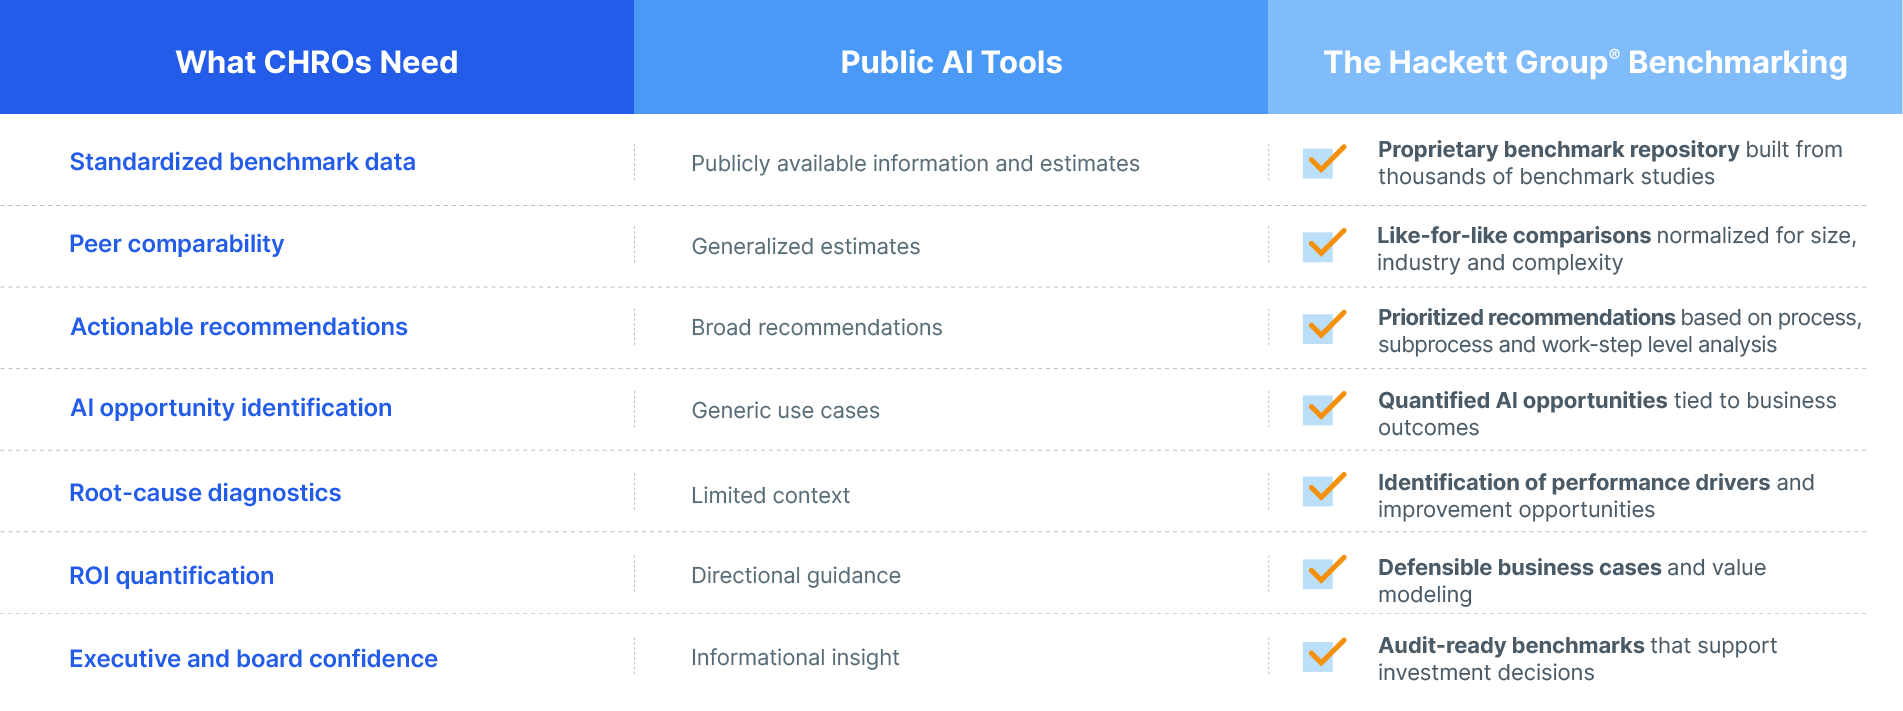Click the Standardized benchmark data label
This screenshot has height=711, width=1903.
tap(242, 162)
